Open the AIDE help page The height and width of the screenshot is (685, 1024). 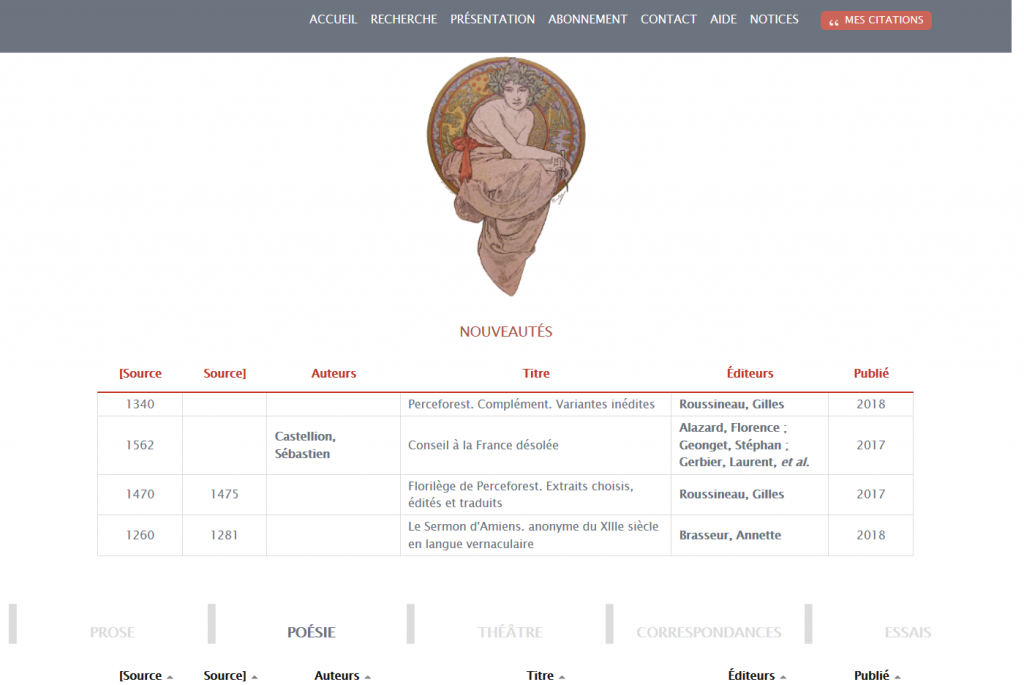pos(723,20)
